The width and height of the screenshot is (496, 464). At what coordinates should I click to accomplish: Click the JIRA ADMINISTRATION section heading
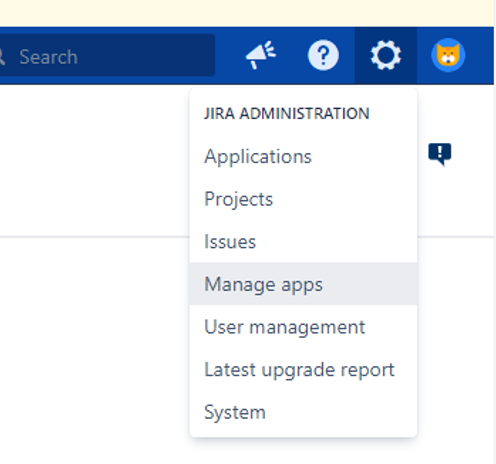pos(287,114)
